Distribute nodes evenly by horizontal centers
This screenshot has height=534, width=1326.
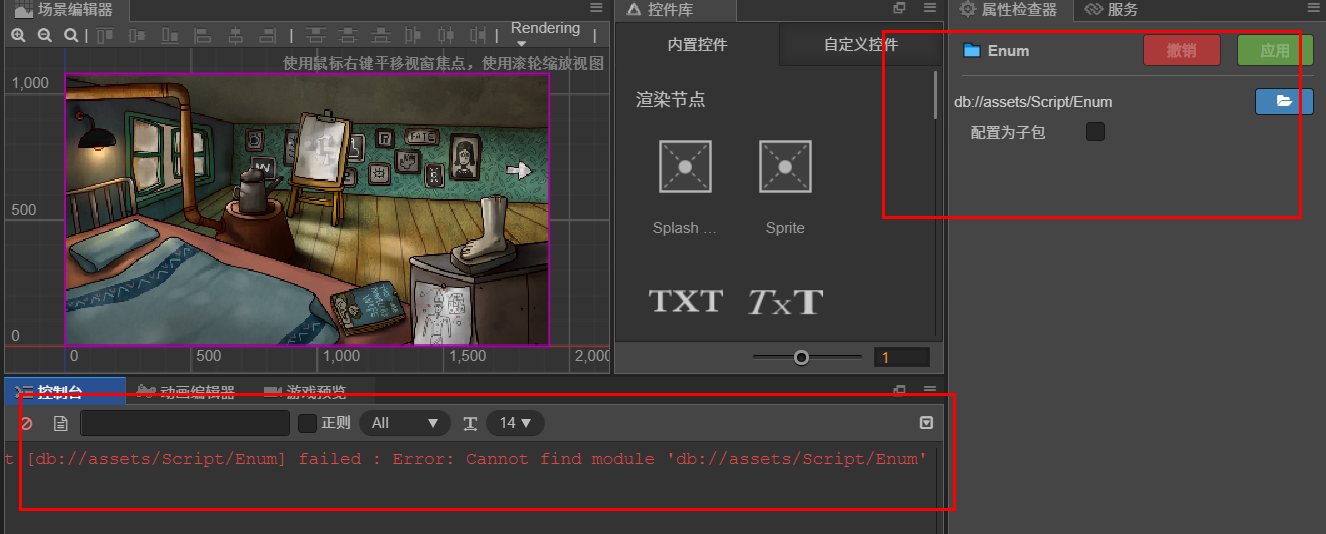coord(446,35)
